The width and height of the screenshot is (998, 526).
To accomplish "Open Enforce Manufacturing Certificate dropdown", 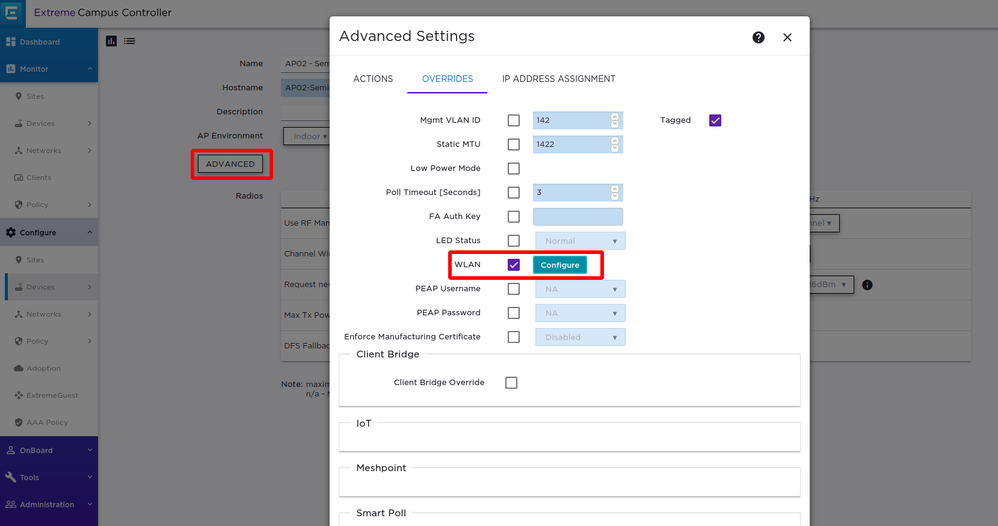I will click(580, 337).
